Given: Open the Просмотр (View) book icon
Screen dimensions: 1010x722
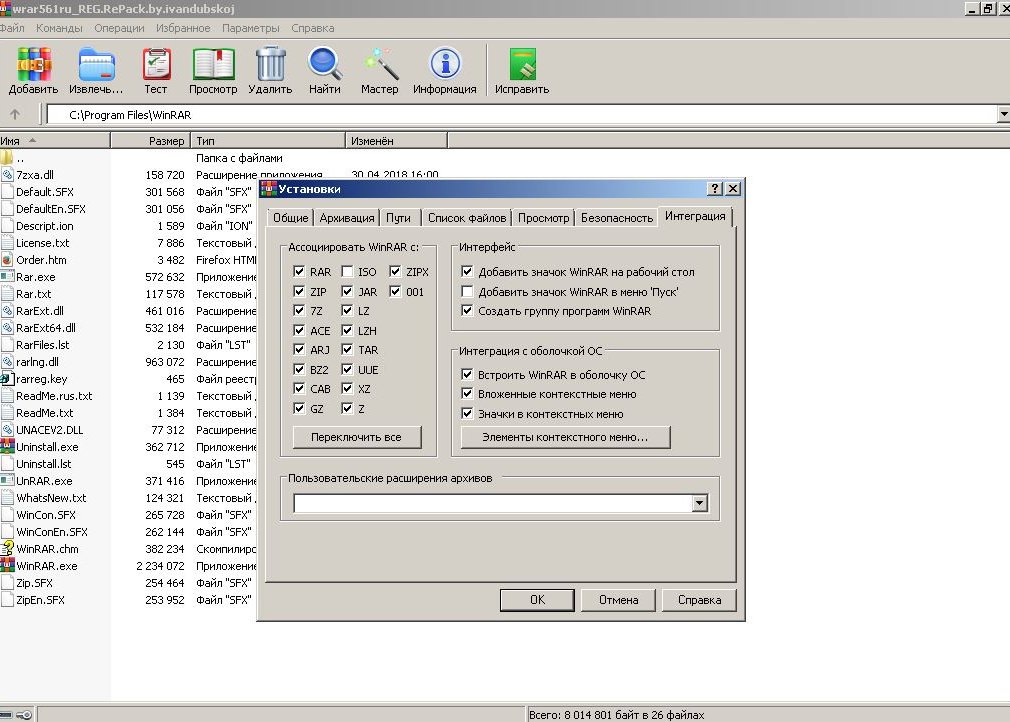Looking at the screenshot, I should click(x=213, y=64).
